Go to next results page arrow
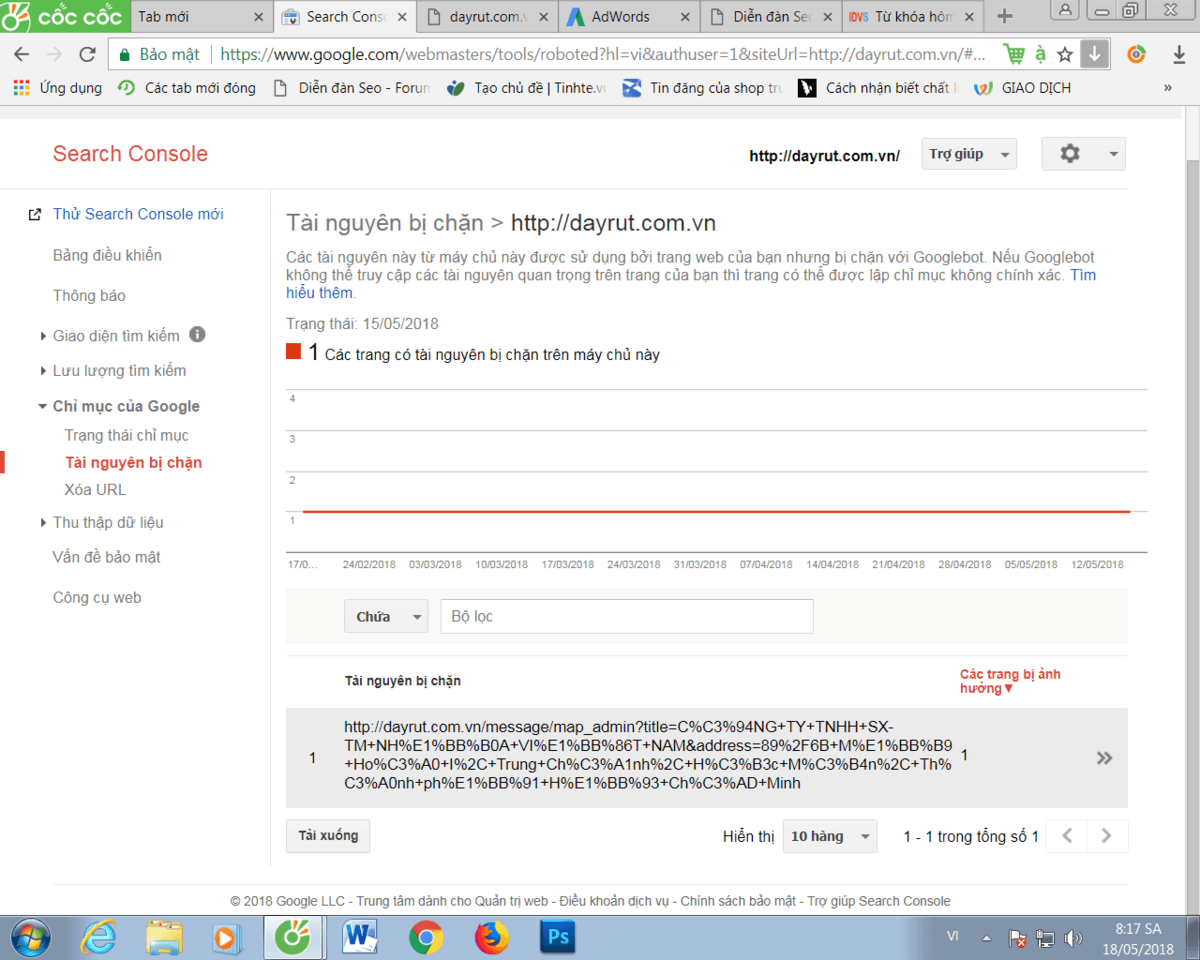 [x=1107, y=836]
